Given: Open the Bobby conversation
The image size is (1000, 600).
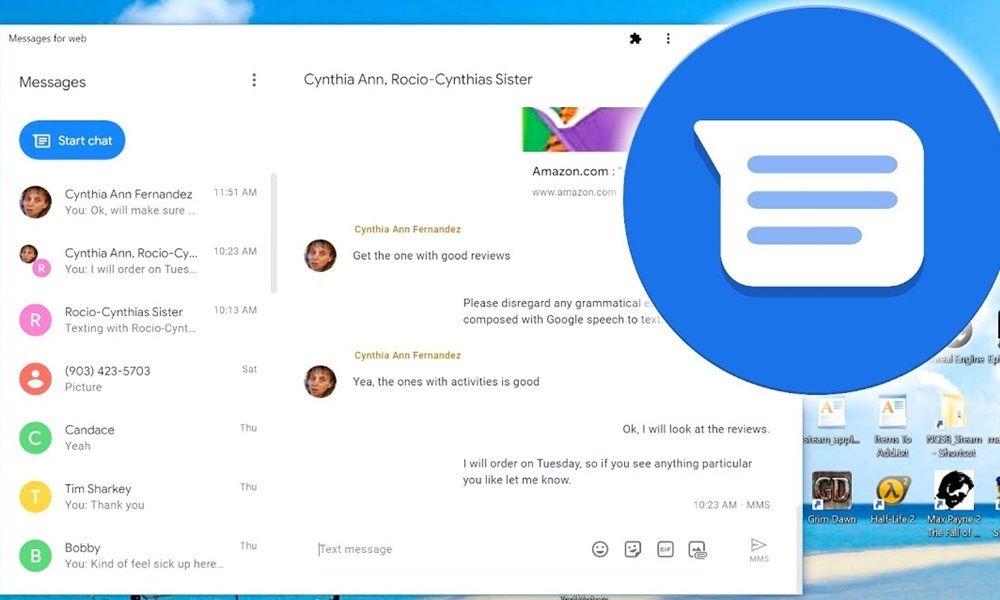Looking at the screenshot, I should [138, 555].
